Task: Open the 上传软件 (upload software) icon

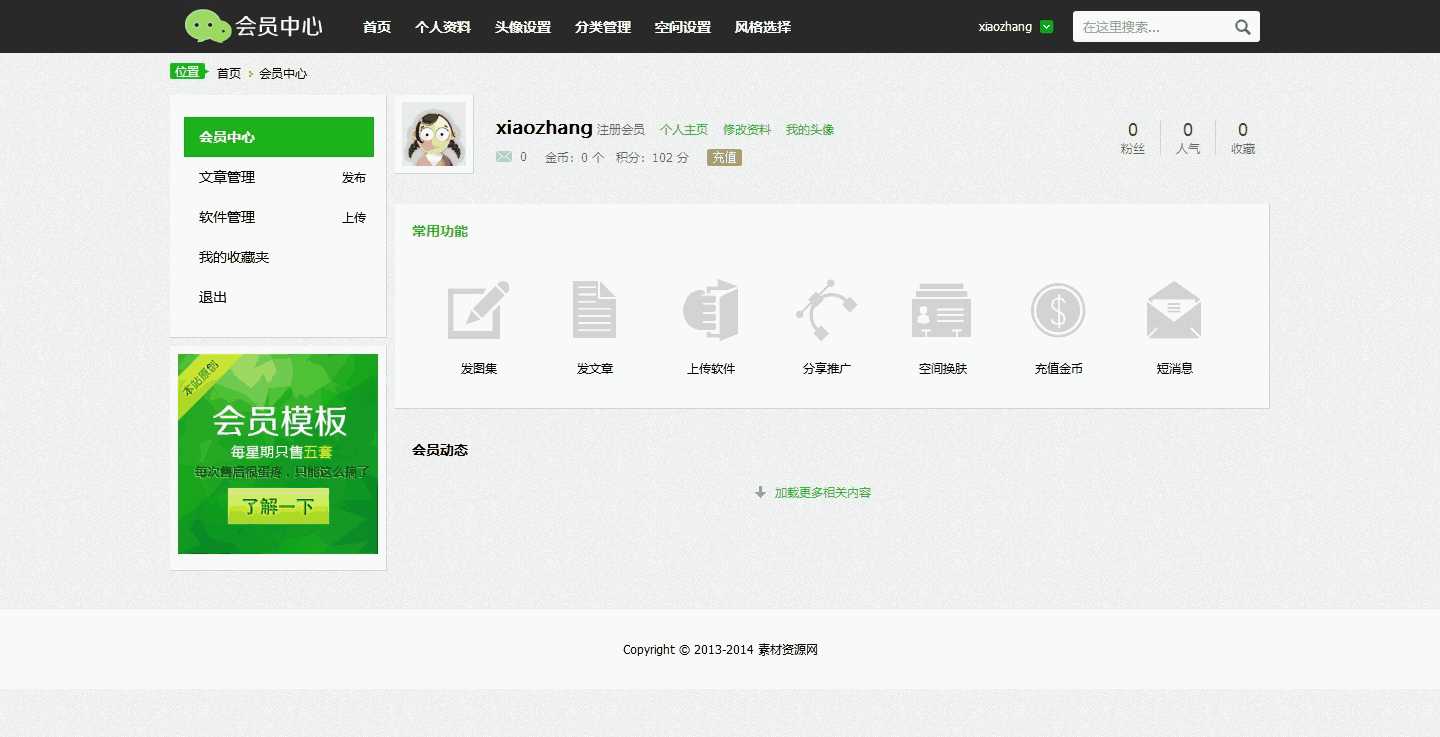Action: click(710, 310)
